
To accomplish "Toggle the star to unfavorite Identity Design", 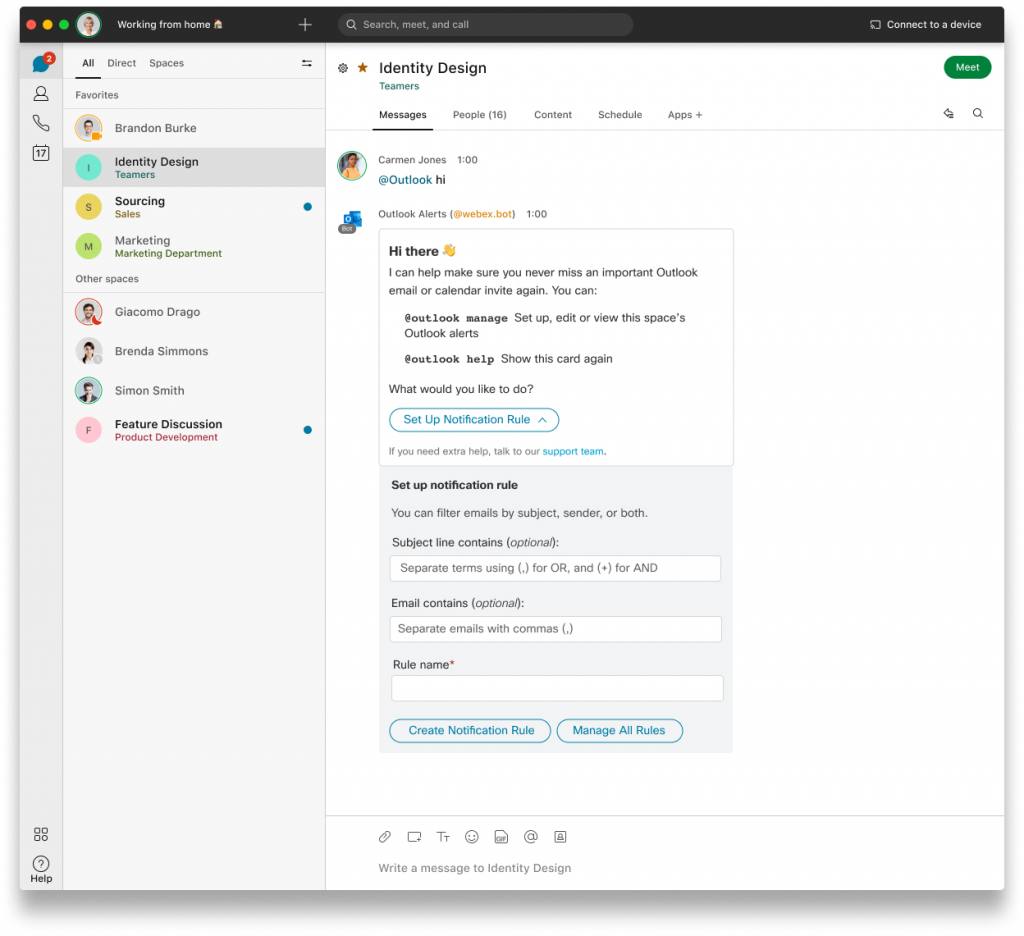I will point(361,67).
